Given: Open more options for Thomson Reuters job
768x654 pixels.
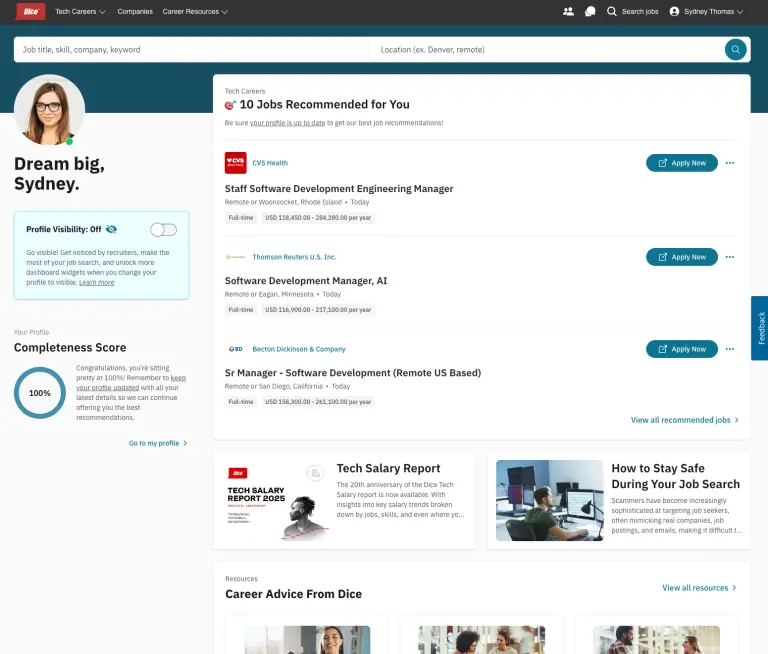Looking at the screenshot, I should (730, 257).
